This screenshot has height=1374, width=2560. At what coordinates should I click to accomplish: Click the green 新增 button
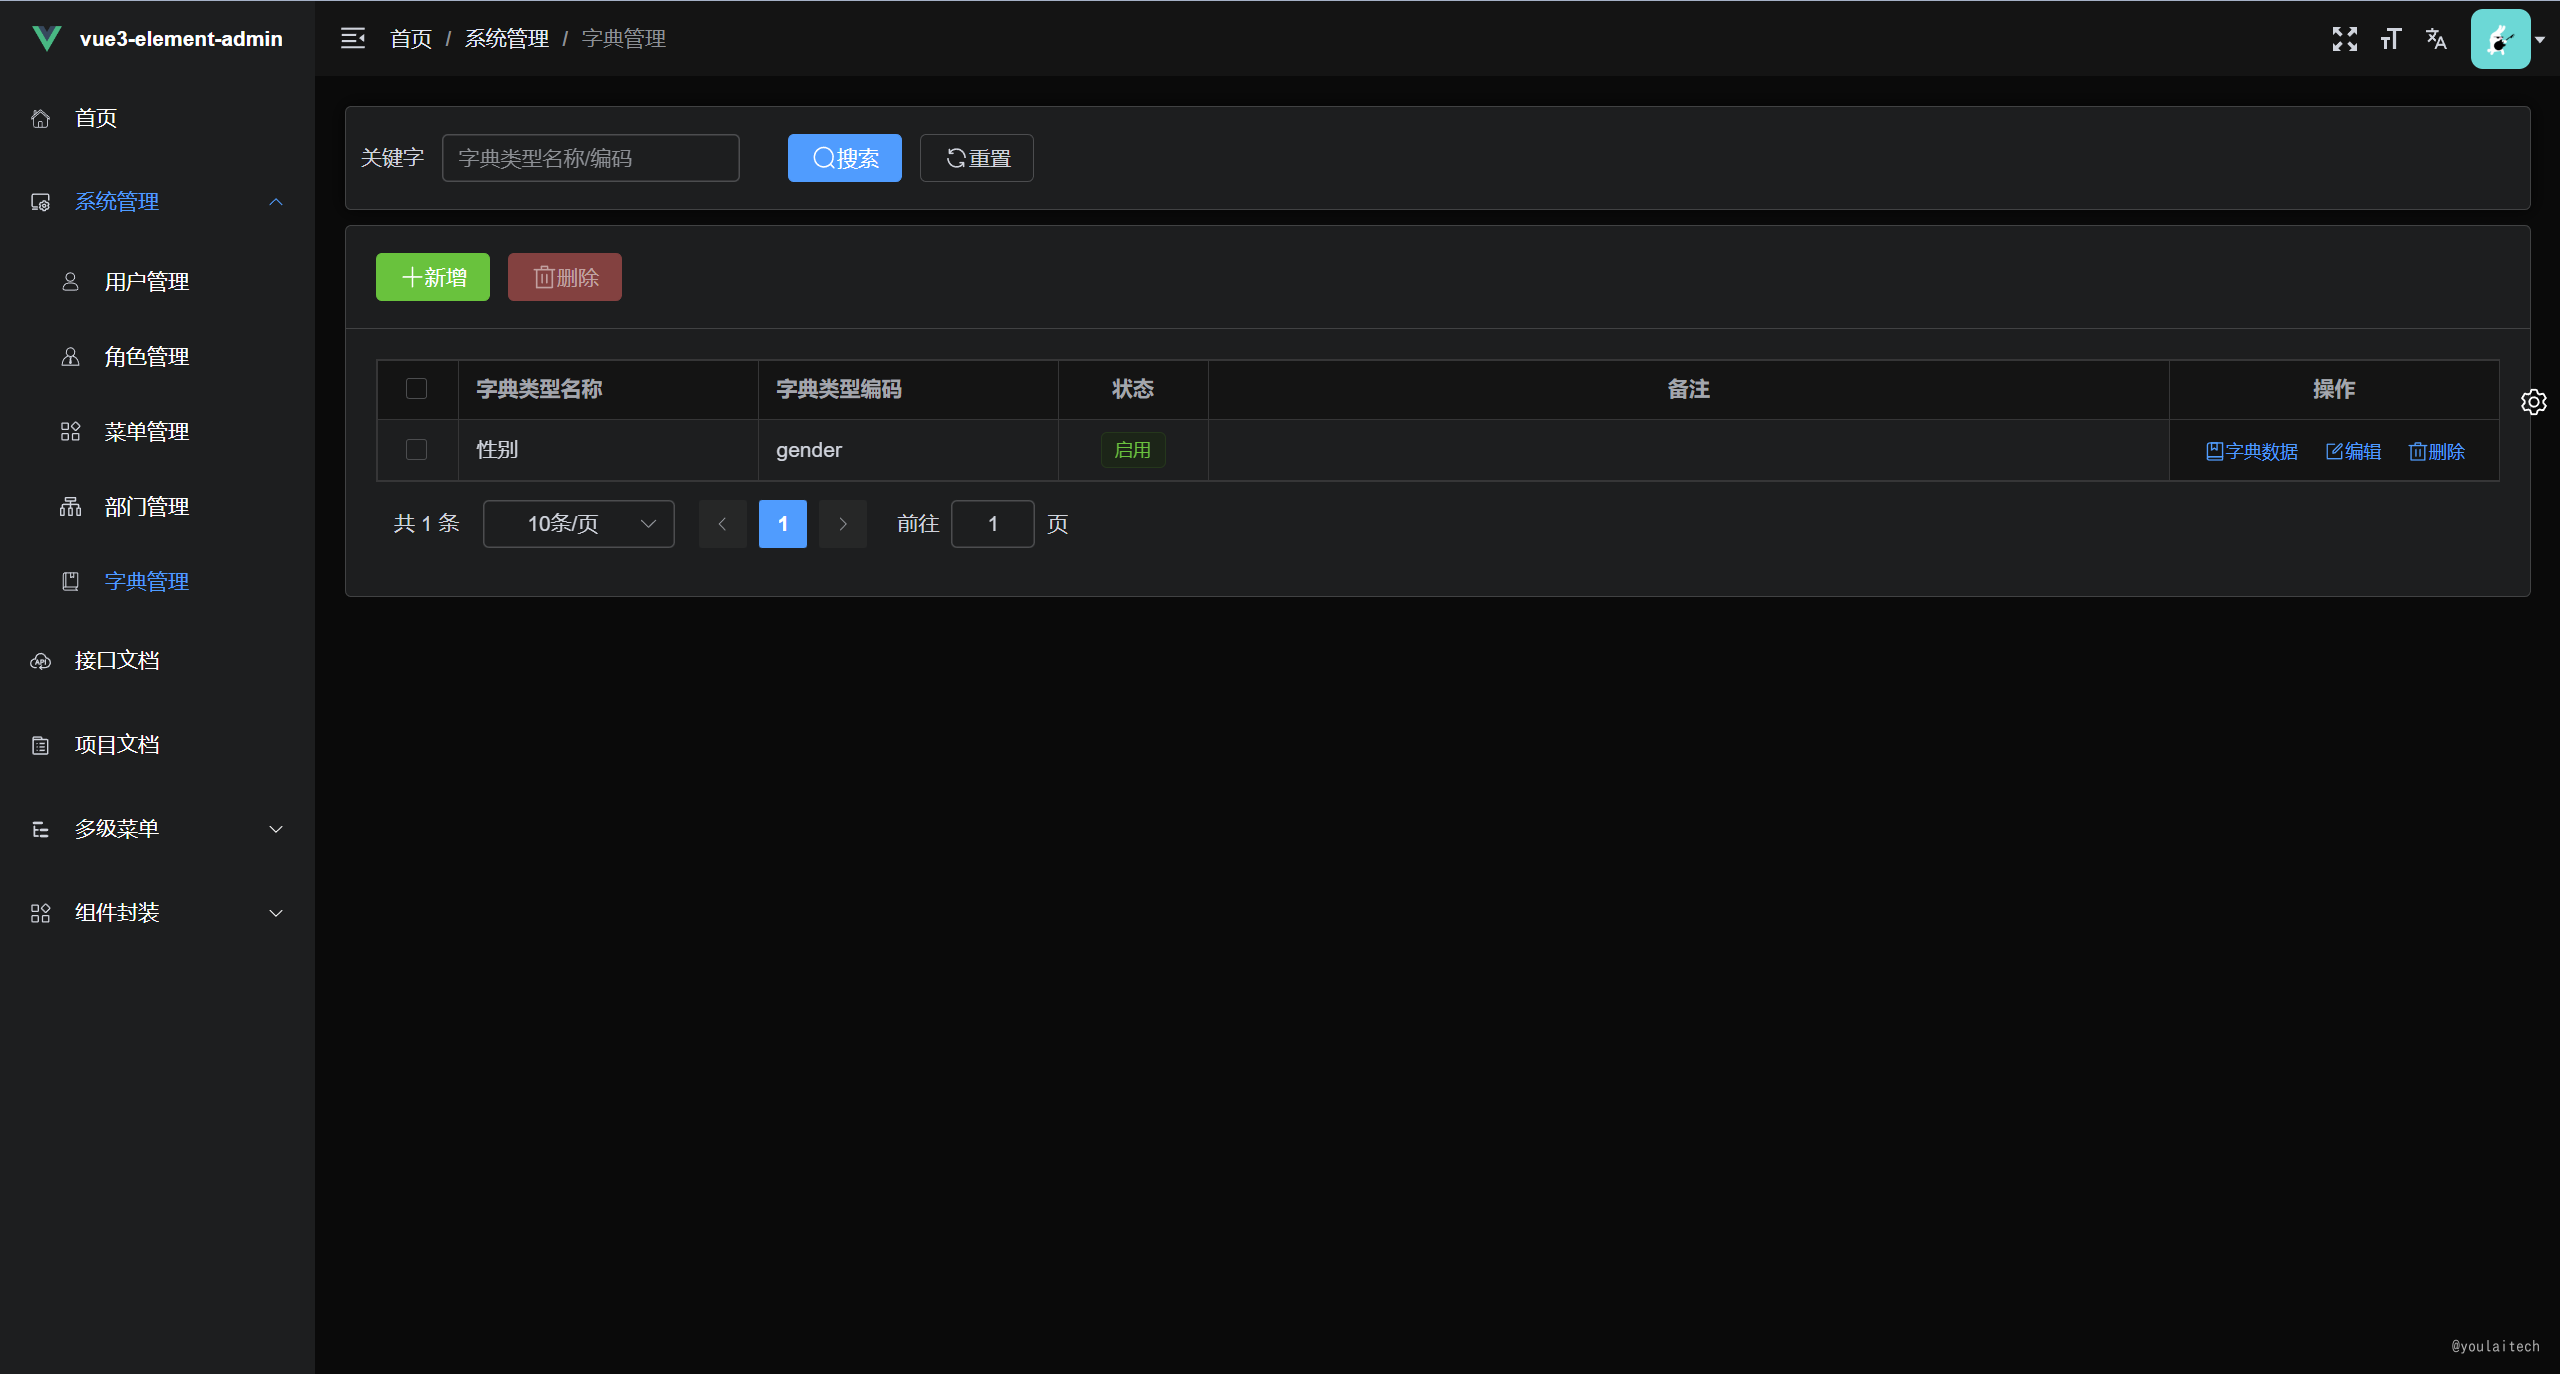point(432,277)
